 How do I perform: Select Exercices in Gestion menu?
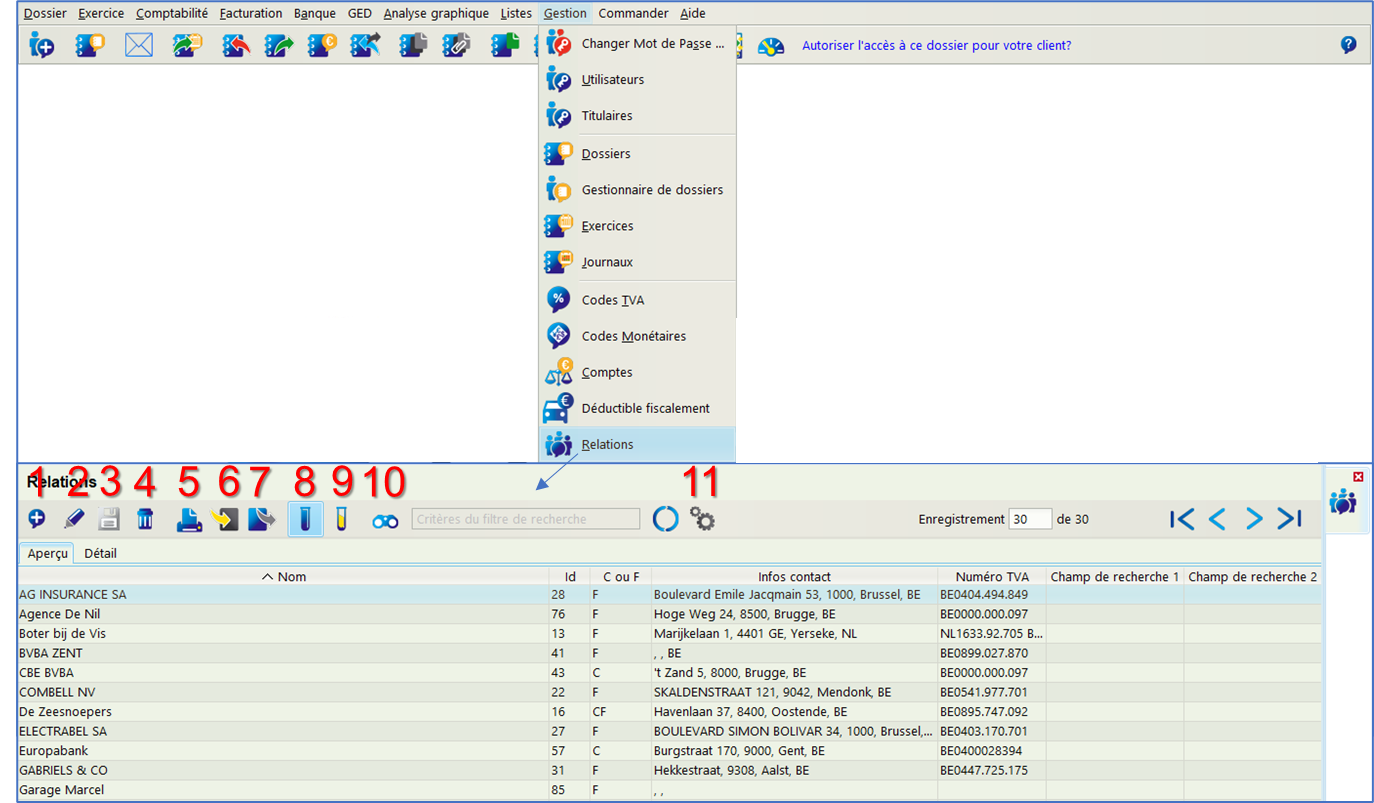[637, 226]
